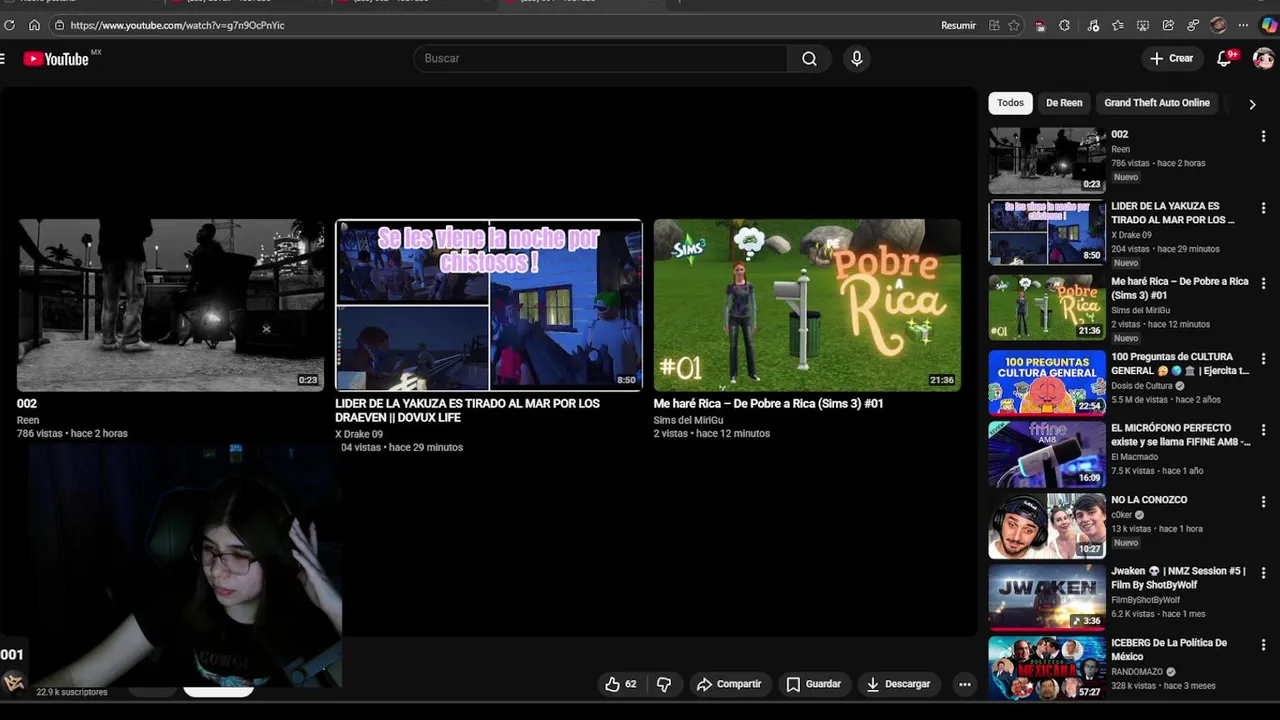Image resolution: width=1280 pixels, height=720 pixels.
Task: Click 'Dosis de Cultura' channel name in sidebar
Action: (1142, 386)
